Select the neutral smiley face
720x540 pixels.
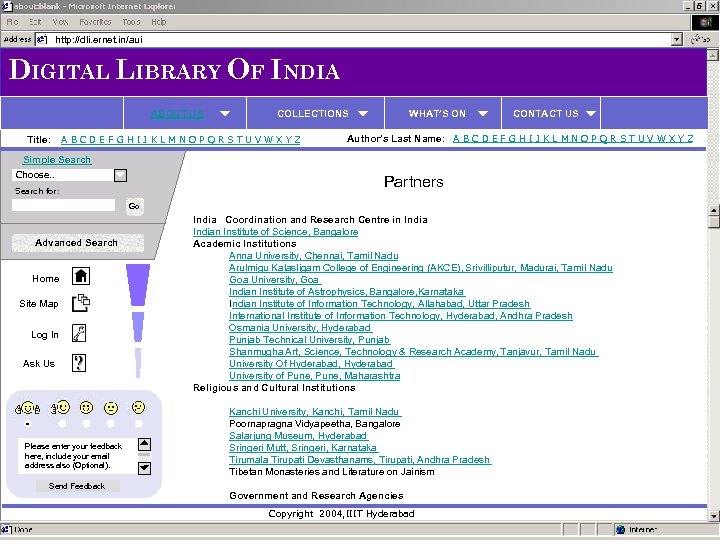coord(111,408)
